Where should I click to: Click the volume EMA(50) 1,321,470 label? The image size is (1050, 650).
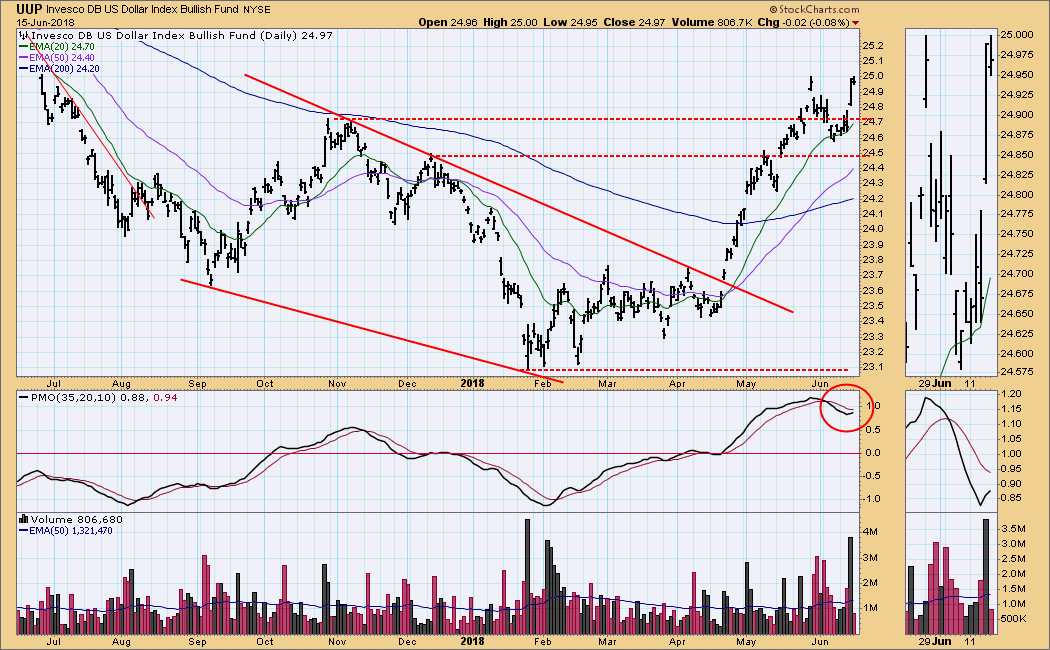click(x=70, y=531)
